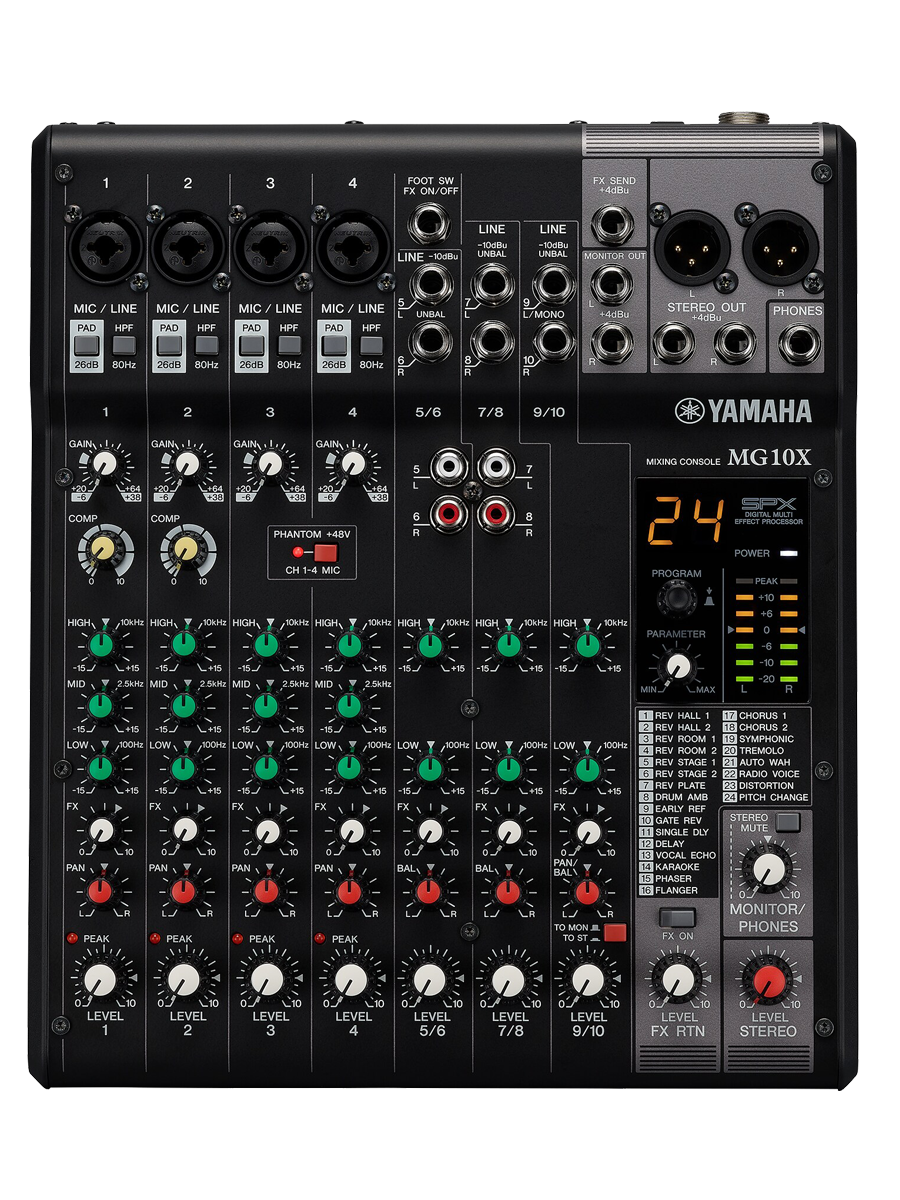Click the orange program number display showing 24
Image resolution: width=900 pixels, height=1200 pixels.
[x=684, y=522]
